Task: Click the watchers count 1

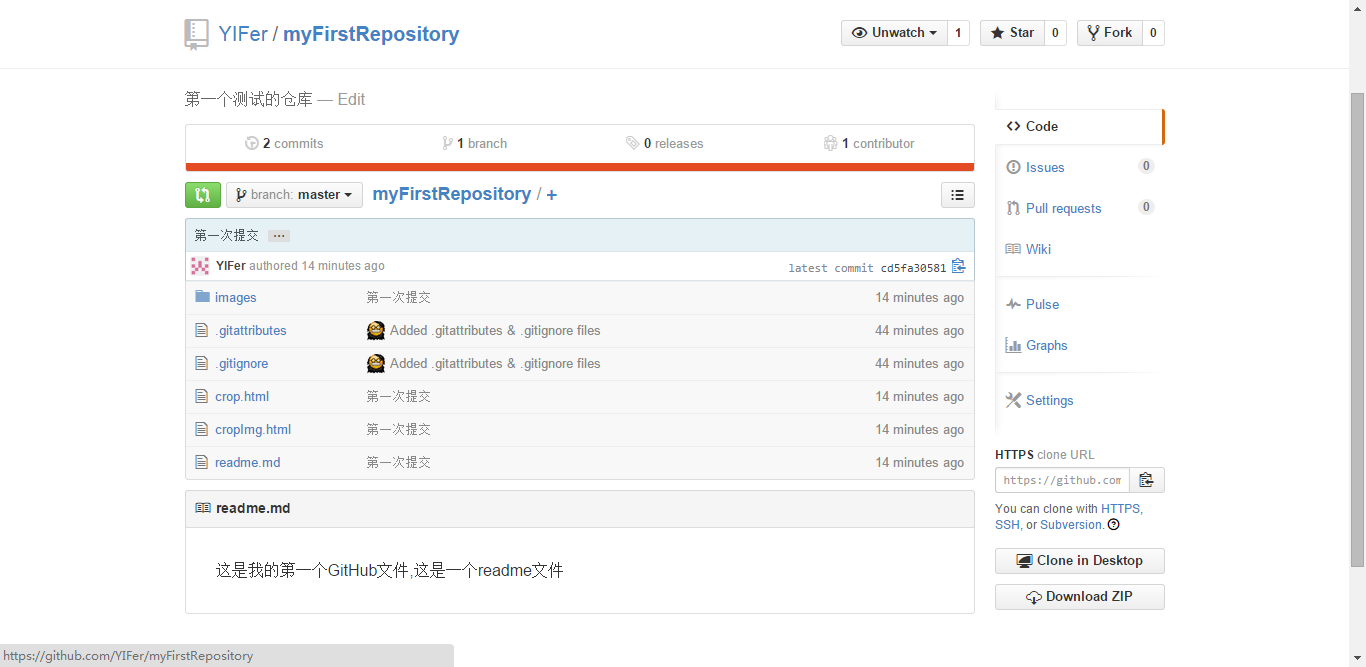Action: coord(958,33)
